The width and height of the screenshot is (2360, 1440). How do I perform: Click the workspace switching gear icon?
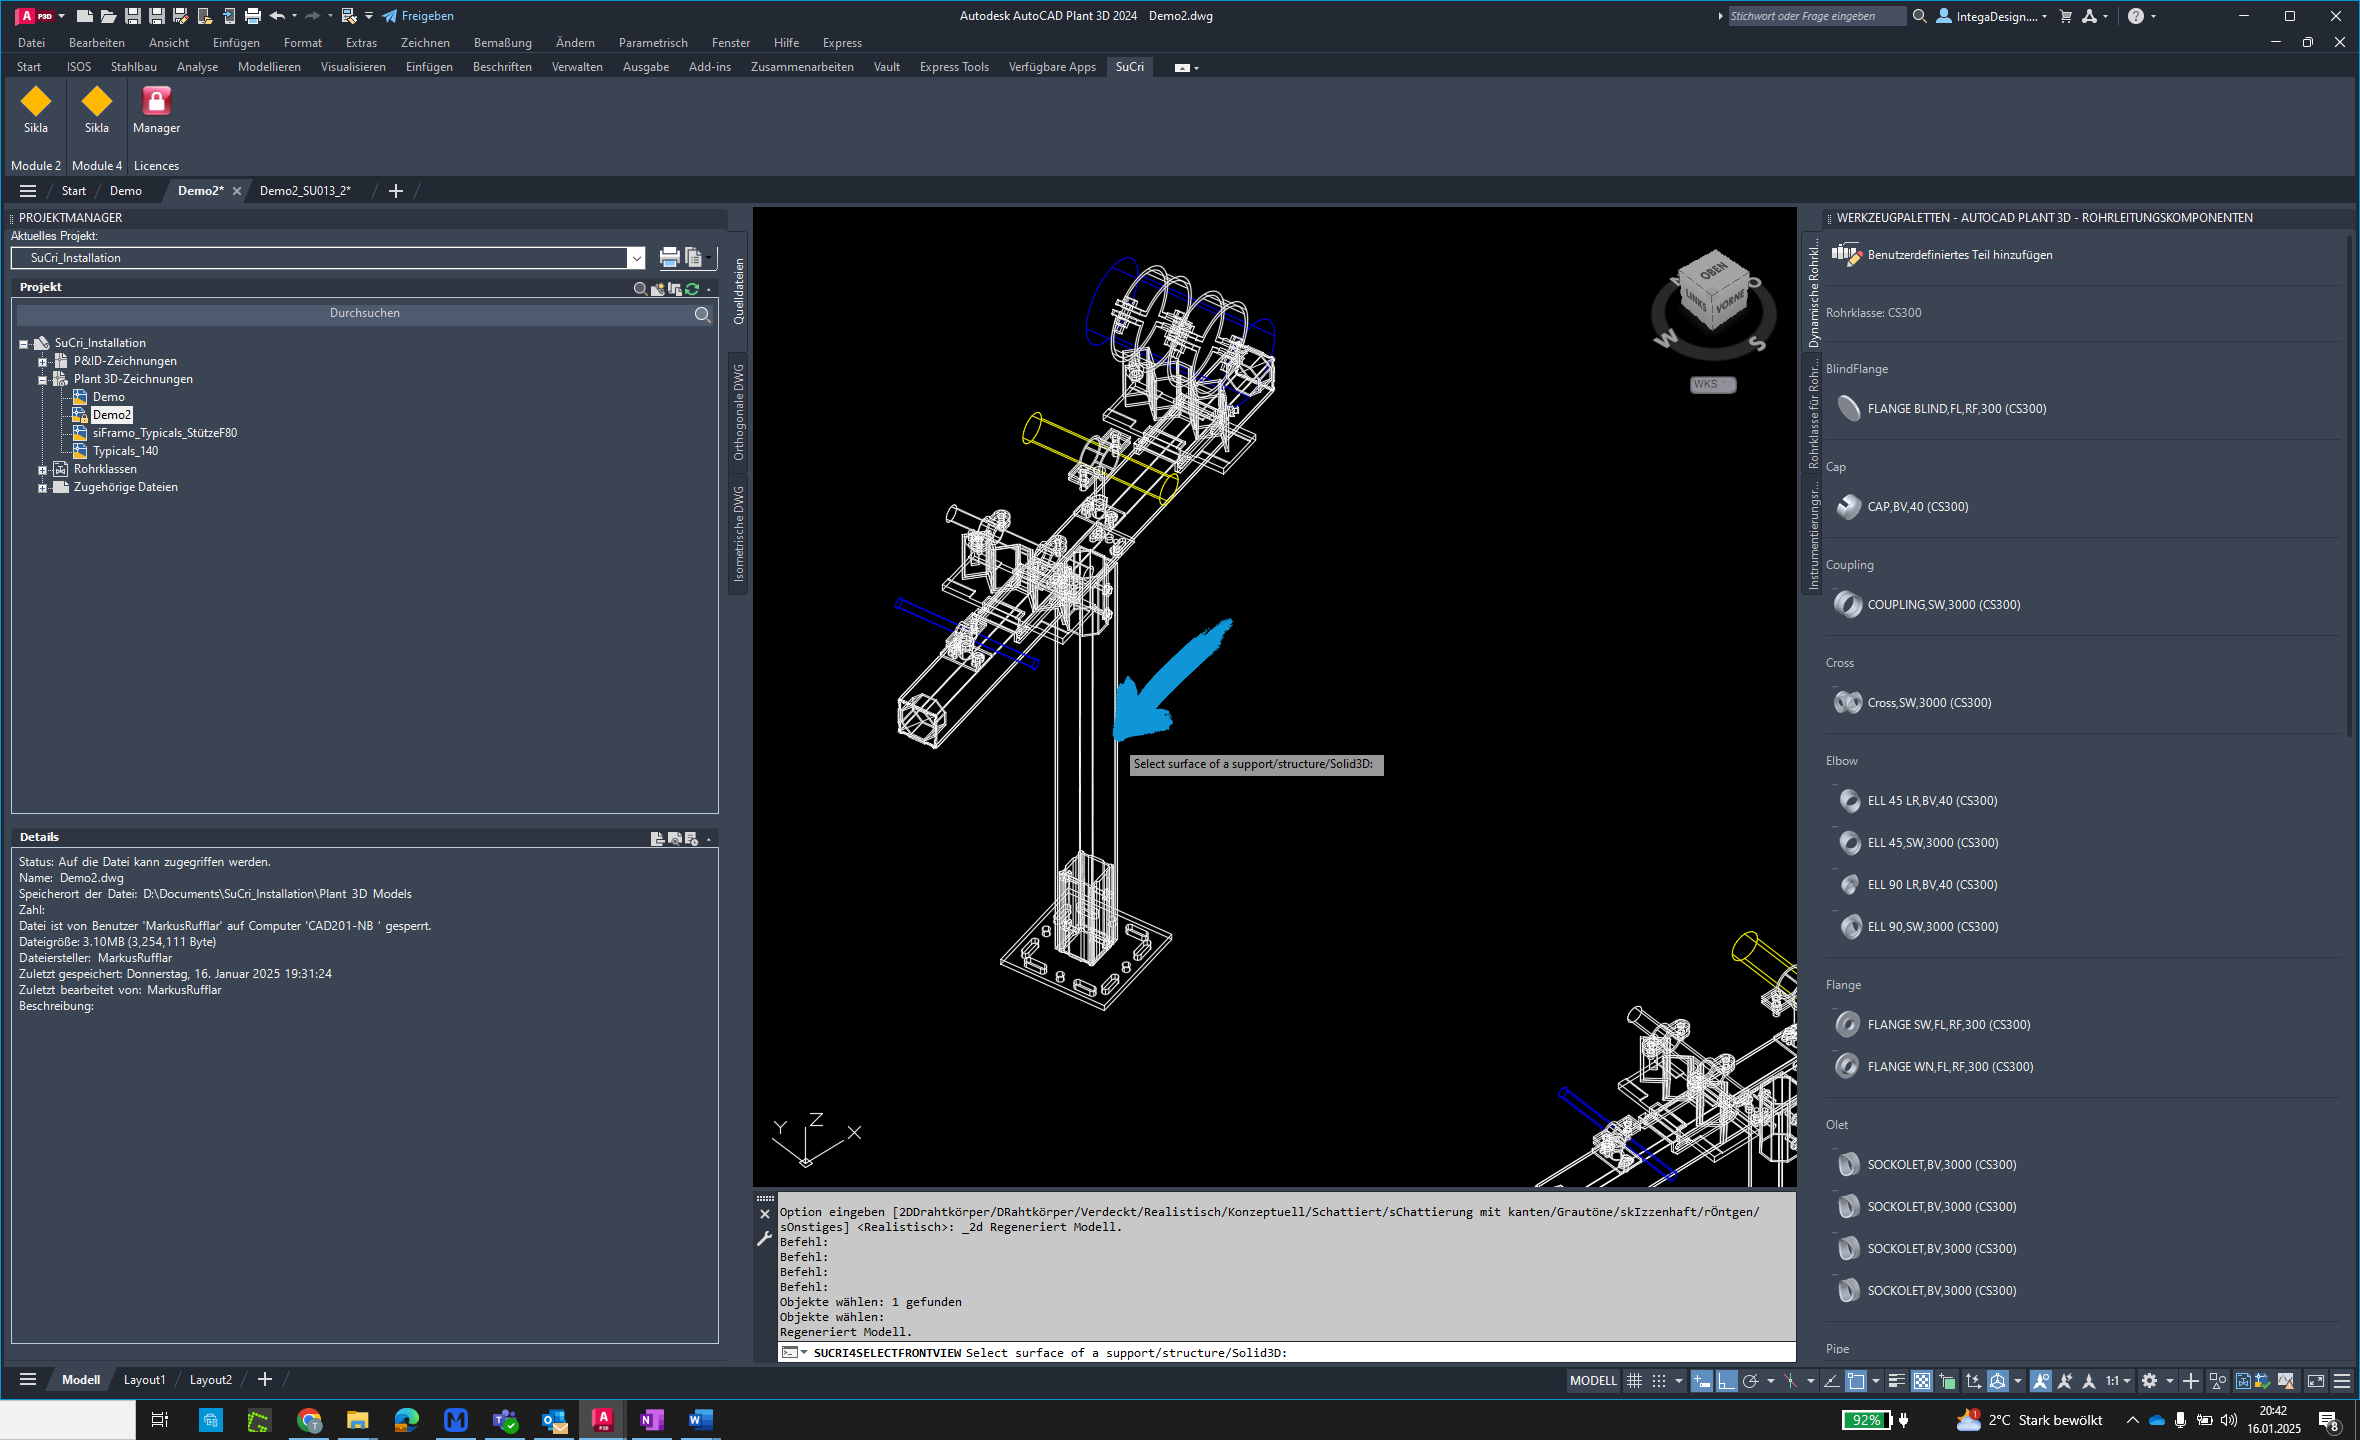2149,1381
